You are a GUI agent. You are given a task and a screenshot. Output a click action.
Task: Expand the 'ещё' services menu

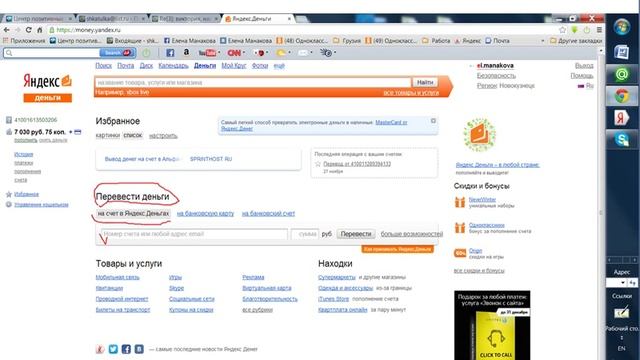279,66
